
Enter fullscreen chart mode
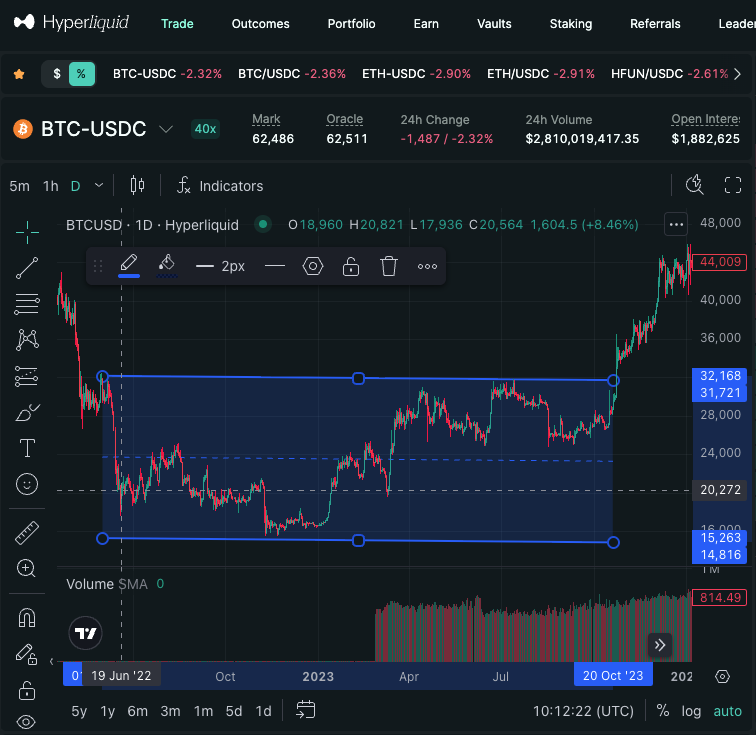coord(733,185)
